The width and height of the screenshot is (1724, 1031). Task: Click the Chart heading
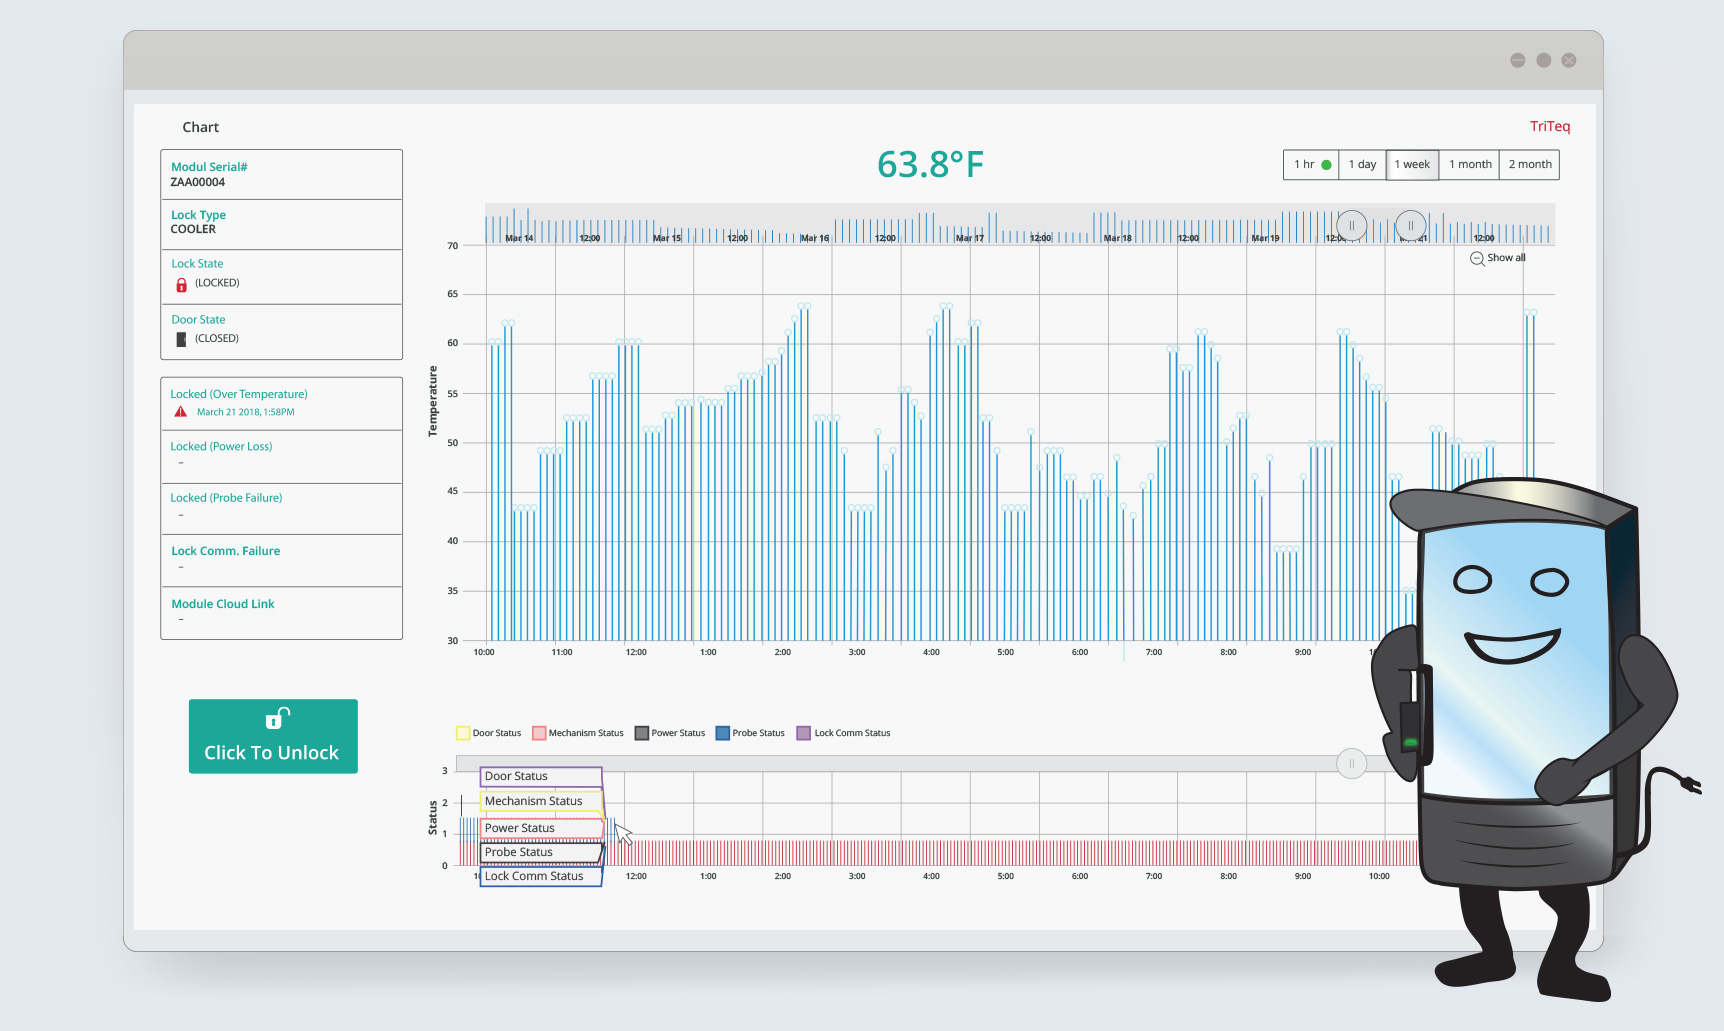click(x=200, y=127)
